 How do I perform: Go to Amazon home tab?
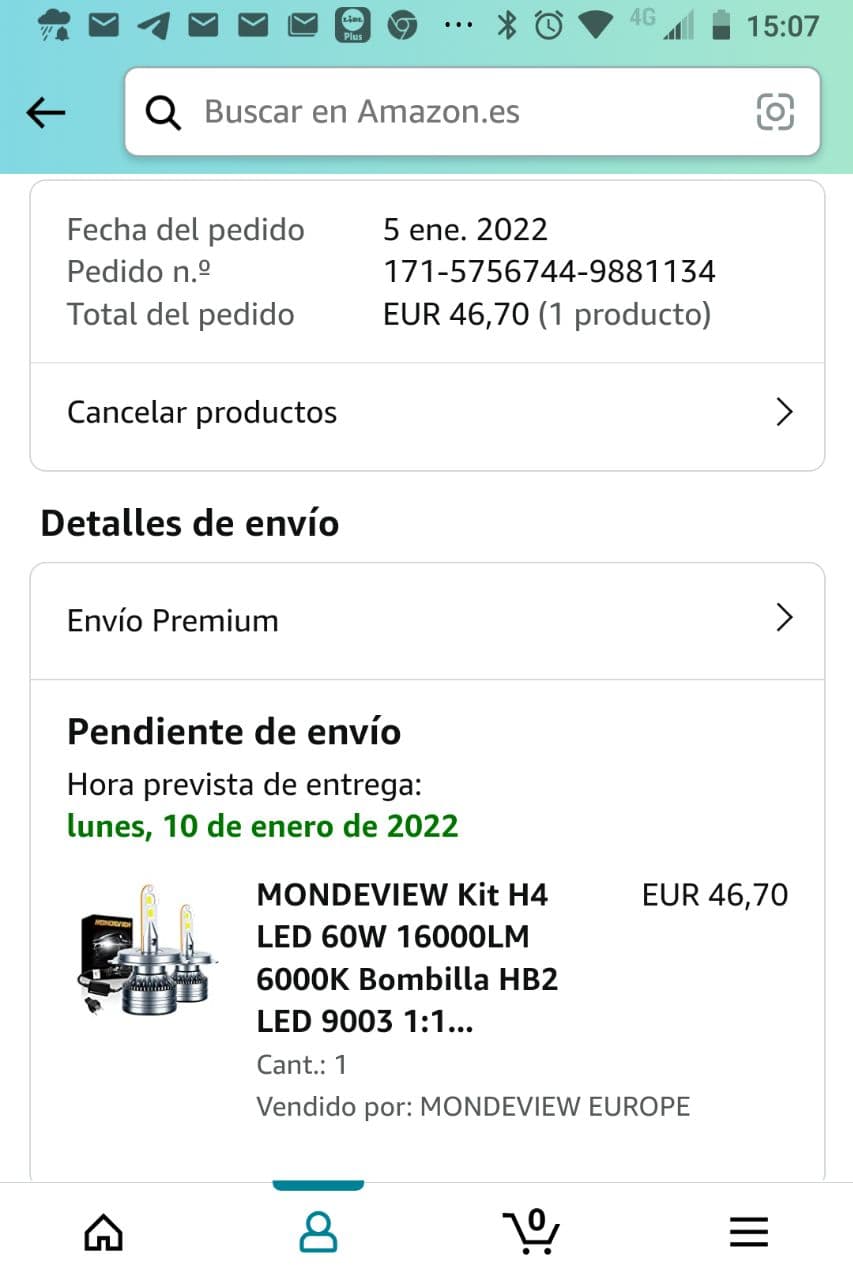click(x=104, y=1232)
